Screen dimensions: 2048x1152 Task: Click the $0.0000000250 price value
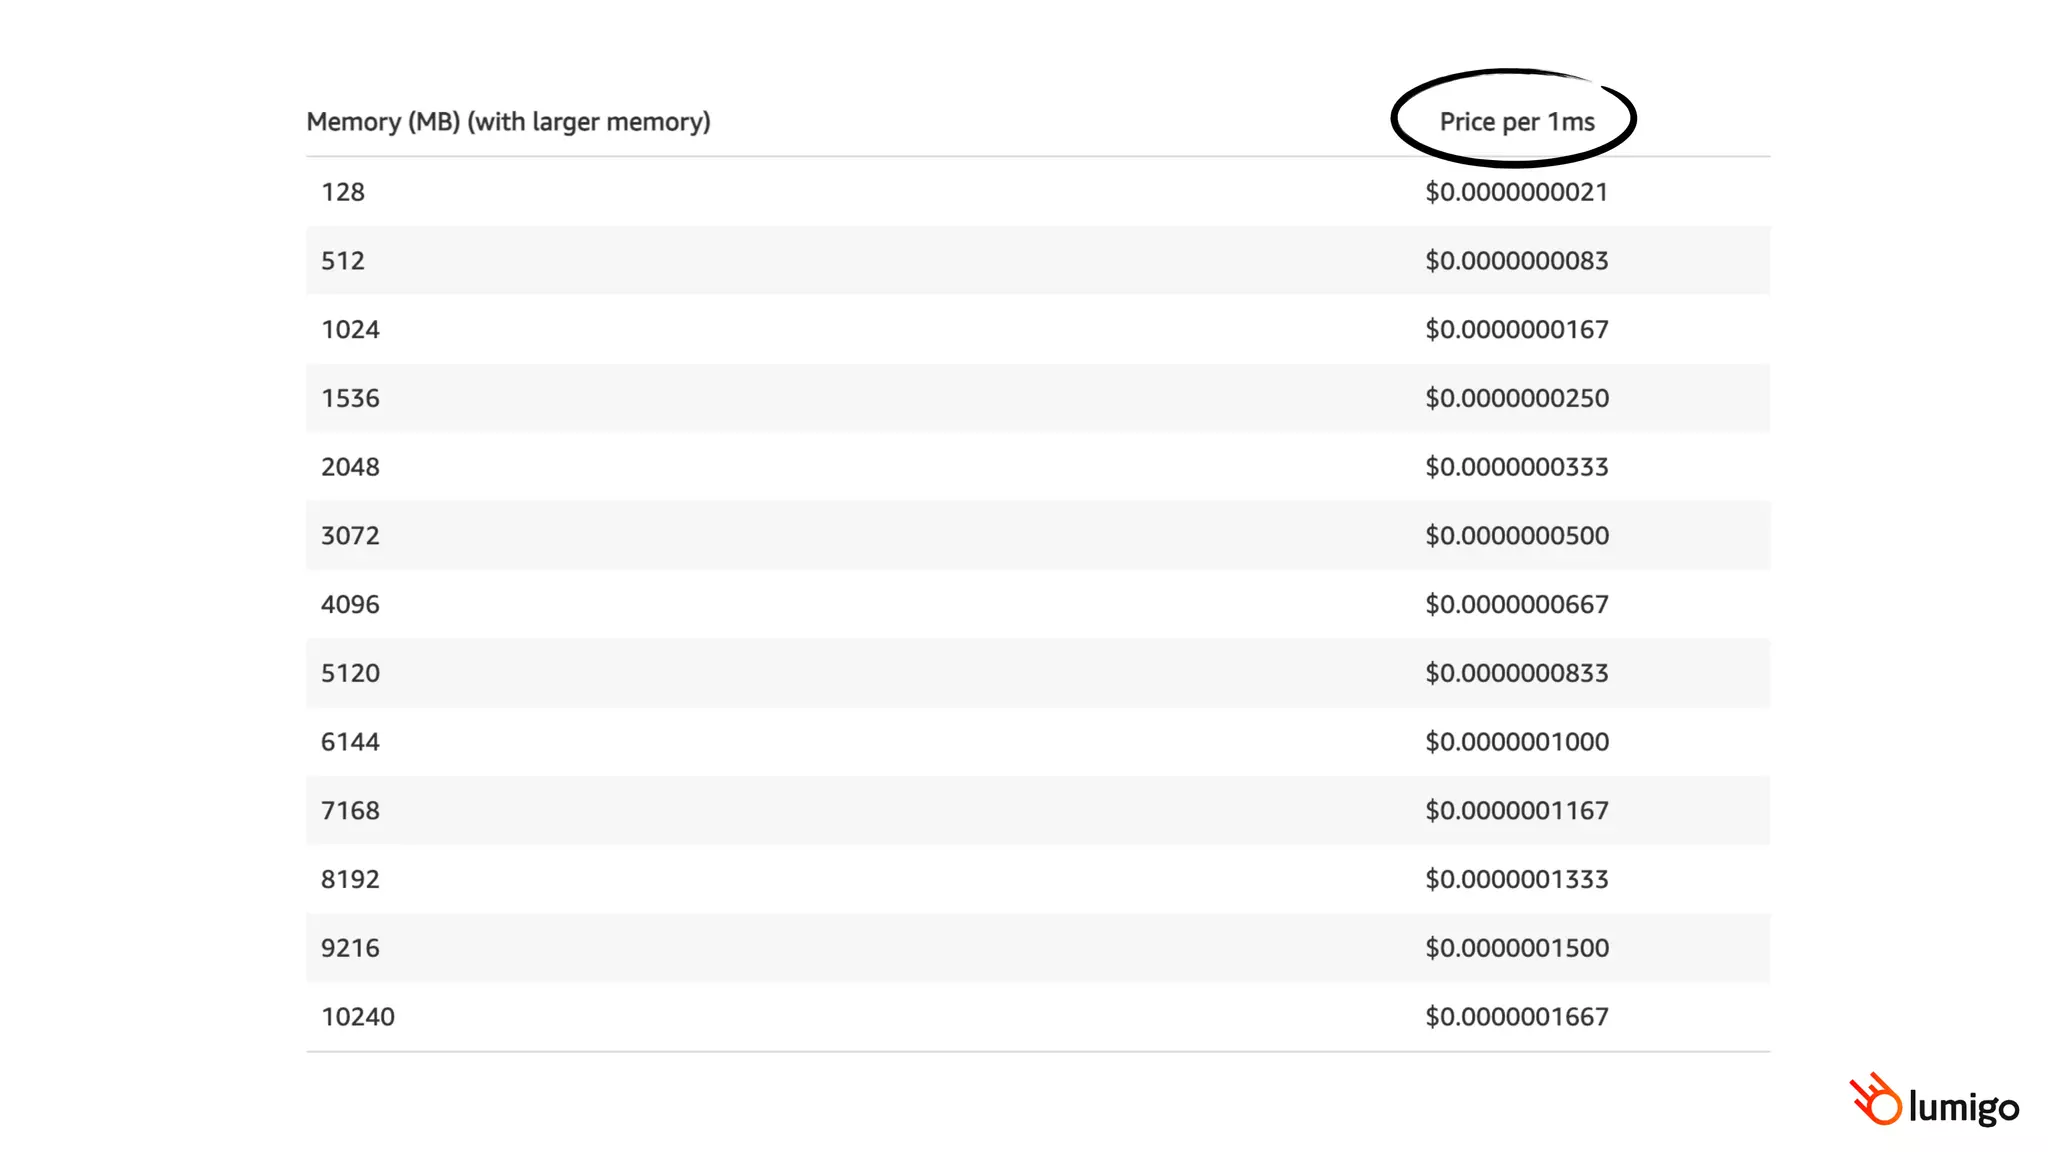tap(1516, 398)
